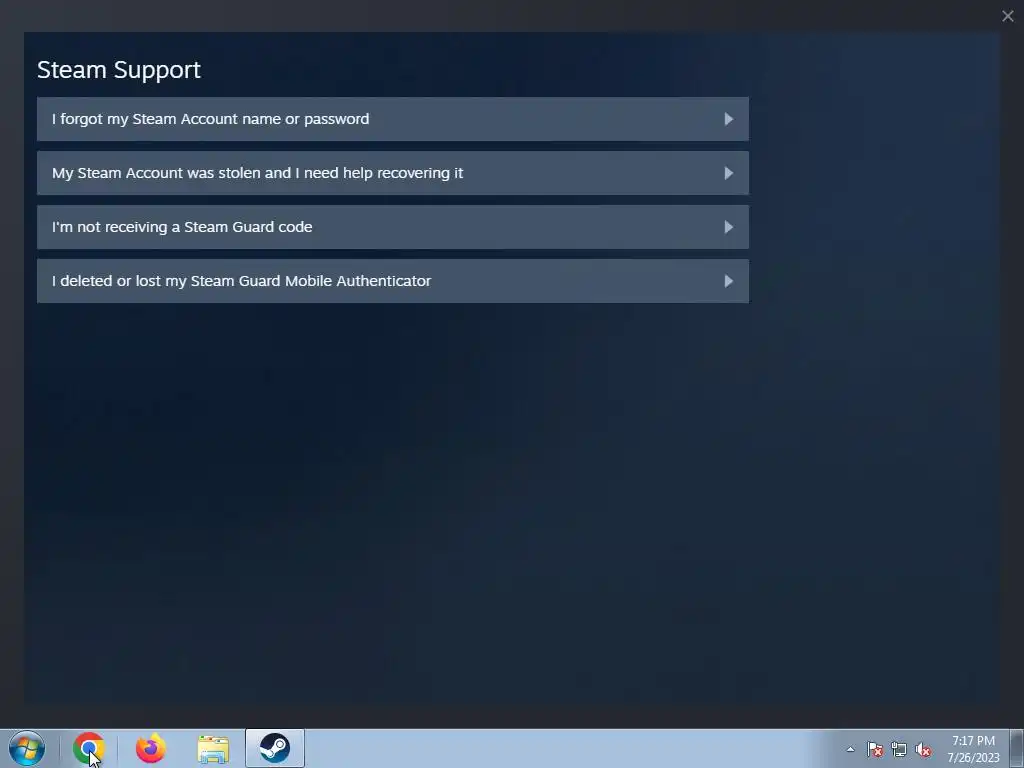Show hidden system tray icons

(x=850, y=749)
